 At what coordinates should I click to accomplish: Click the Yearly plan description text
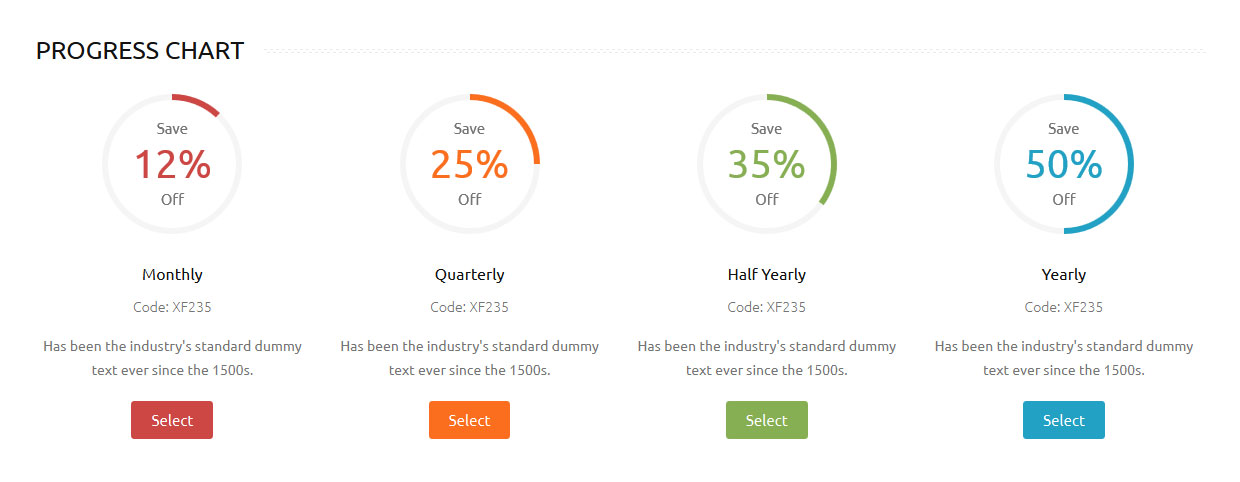[x=1063, y=358]
